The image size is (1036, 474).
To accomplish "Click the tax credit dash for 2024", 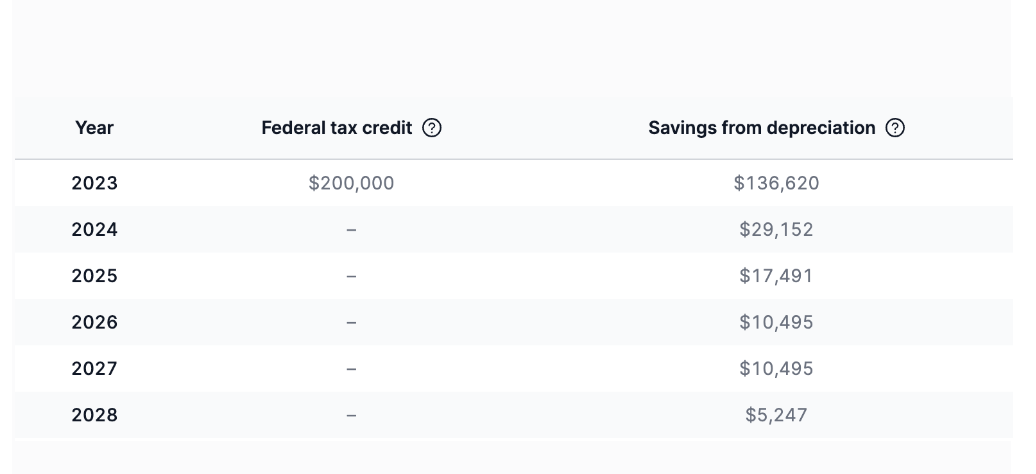I will pos(351,230).
